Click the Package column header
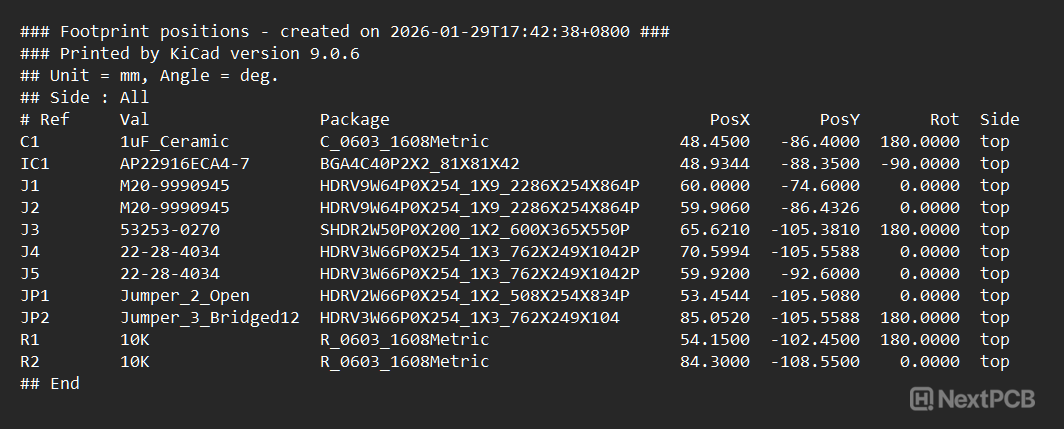Screen dimensions: 1064x429 click(354, 120)
